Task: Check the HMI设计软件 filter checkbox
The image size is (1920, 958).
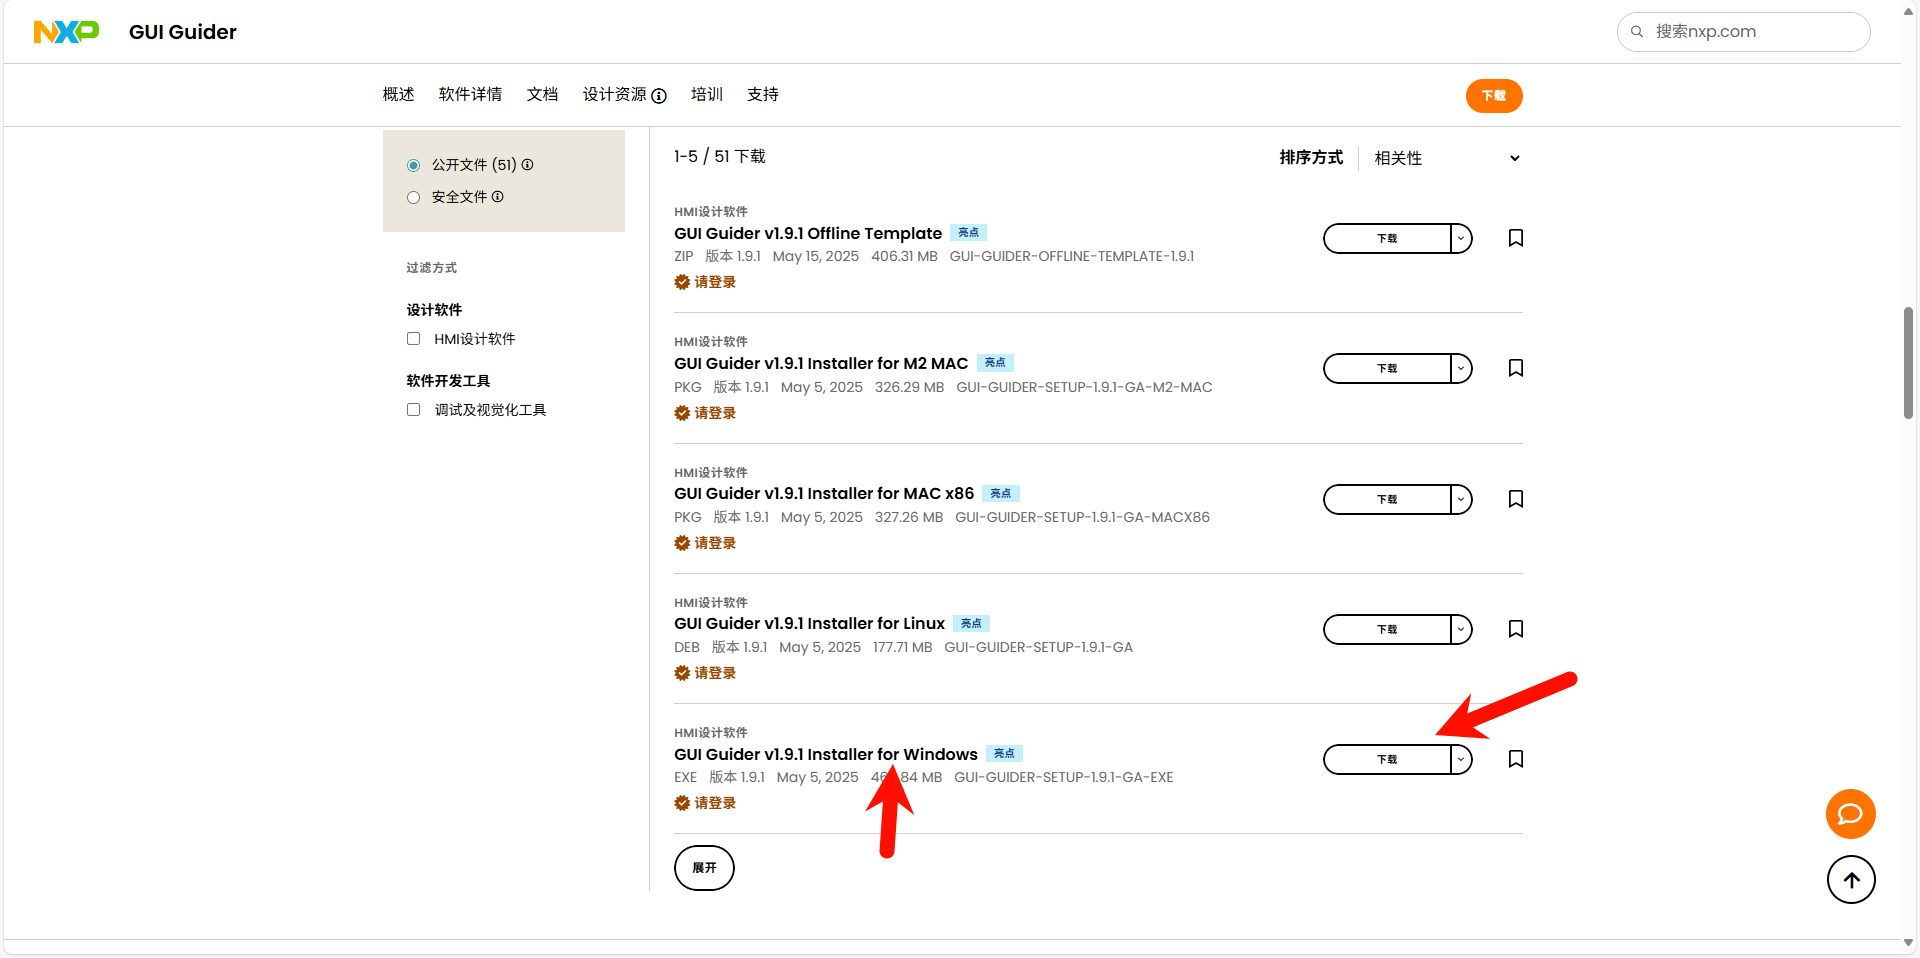Action: click(x=413, y=339)
